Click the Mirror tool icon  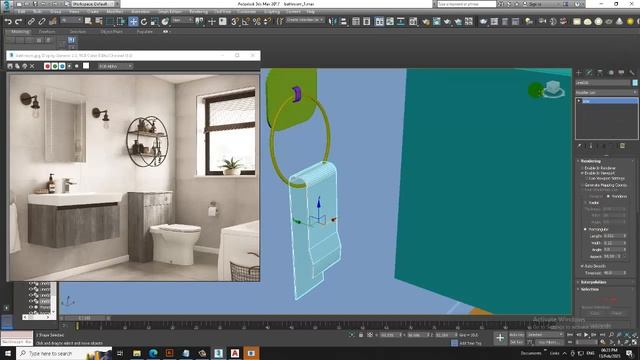coord(333,21)
